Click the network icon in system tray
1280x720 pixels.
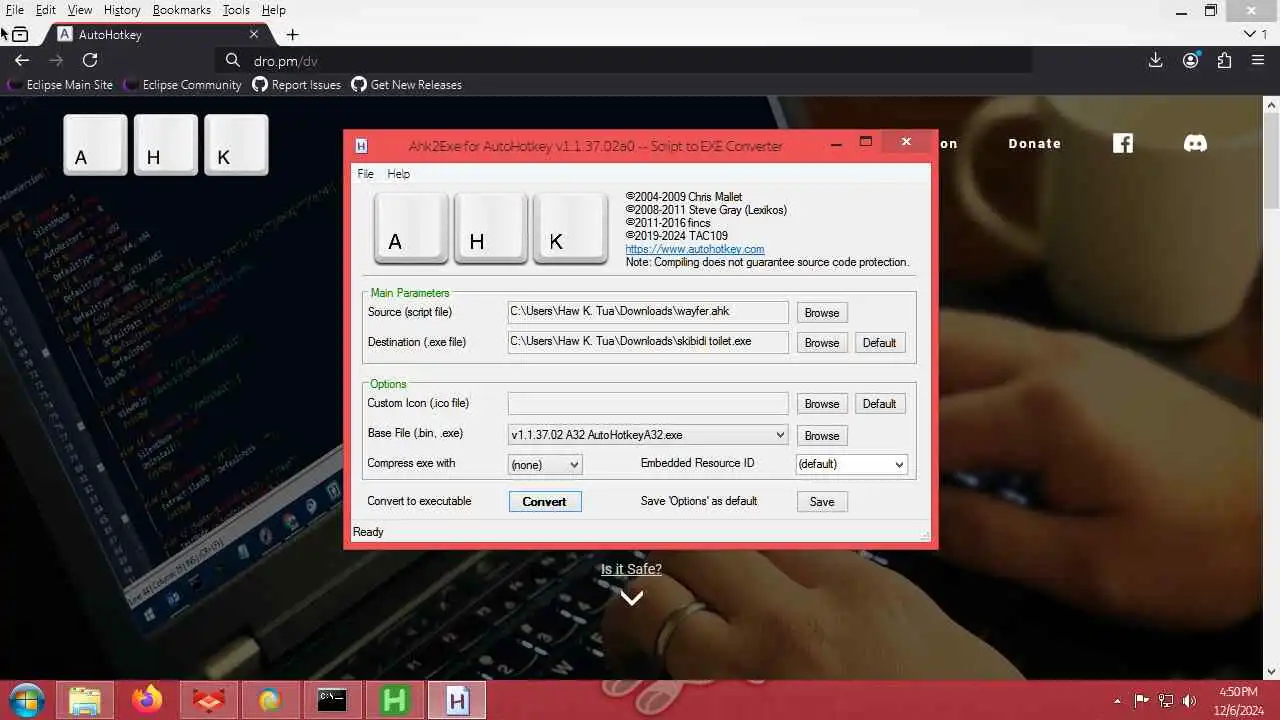pyautogui.click(x=1166, y=700)
